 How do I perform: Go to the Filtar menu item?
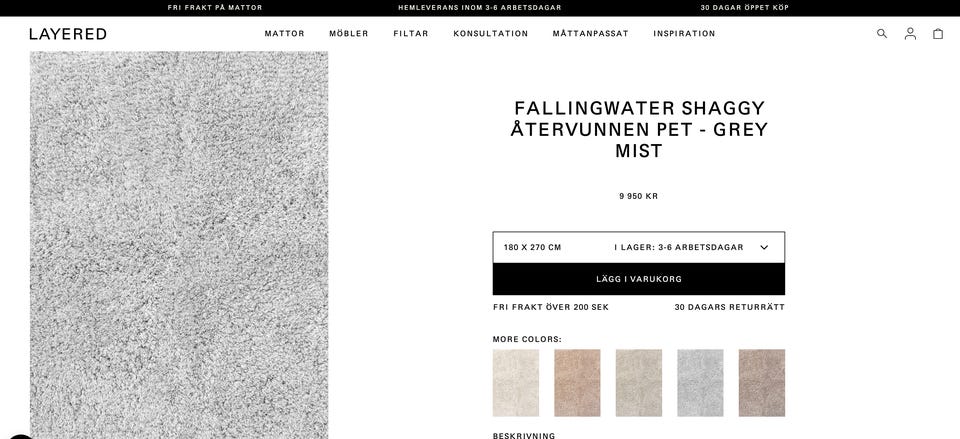[x=411, y=34]
